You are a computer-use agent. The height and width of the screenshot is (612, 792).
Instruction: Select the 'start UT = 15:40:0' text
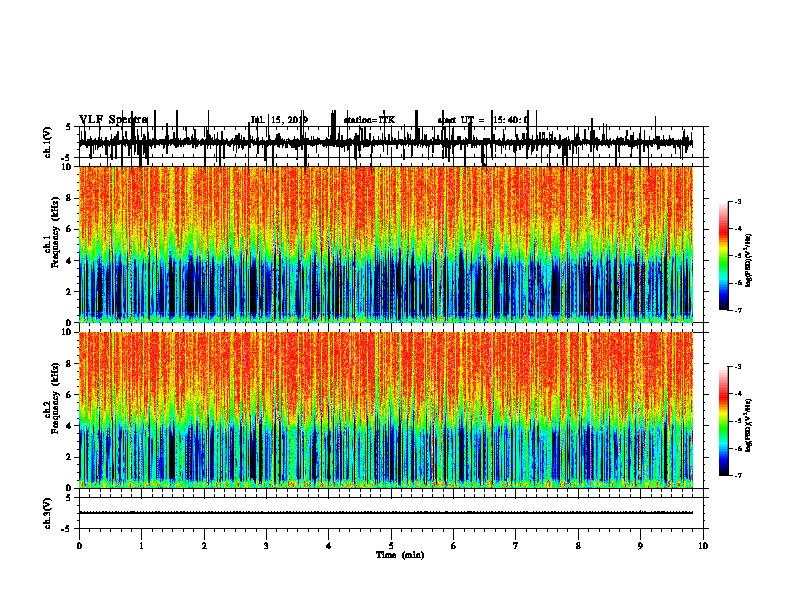[483, 120]
